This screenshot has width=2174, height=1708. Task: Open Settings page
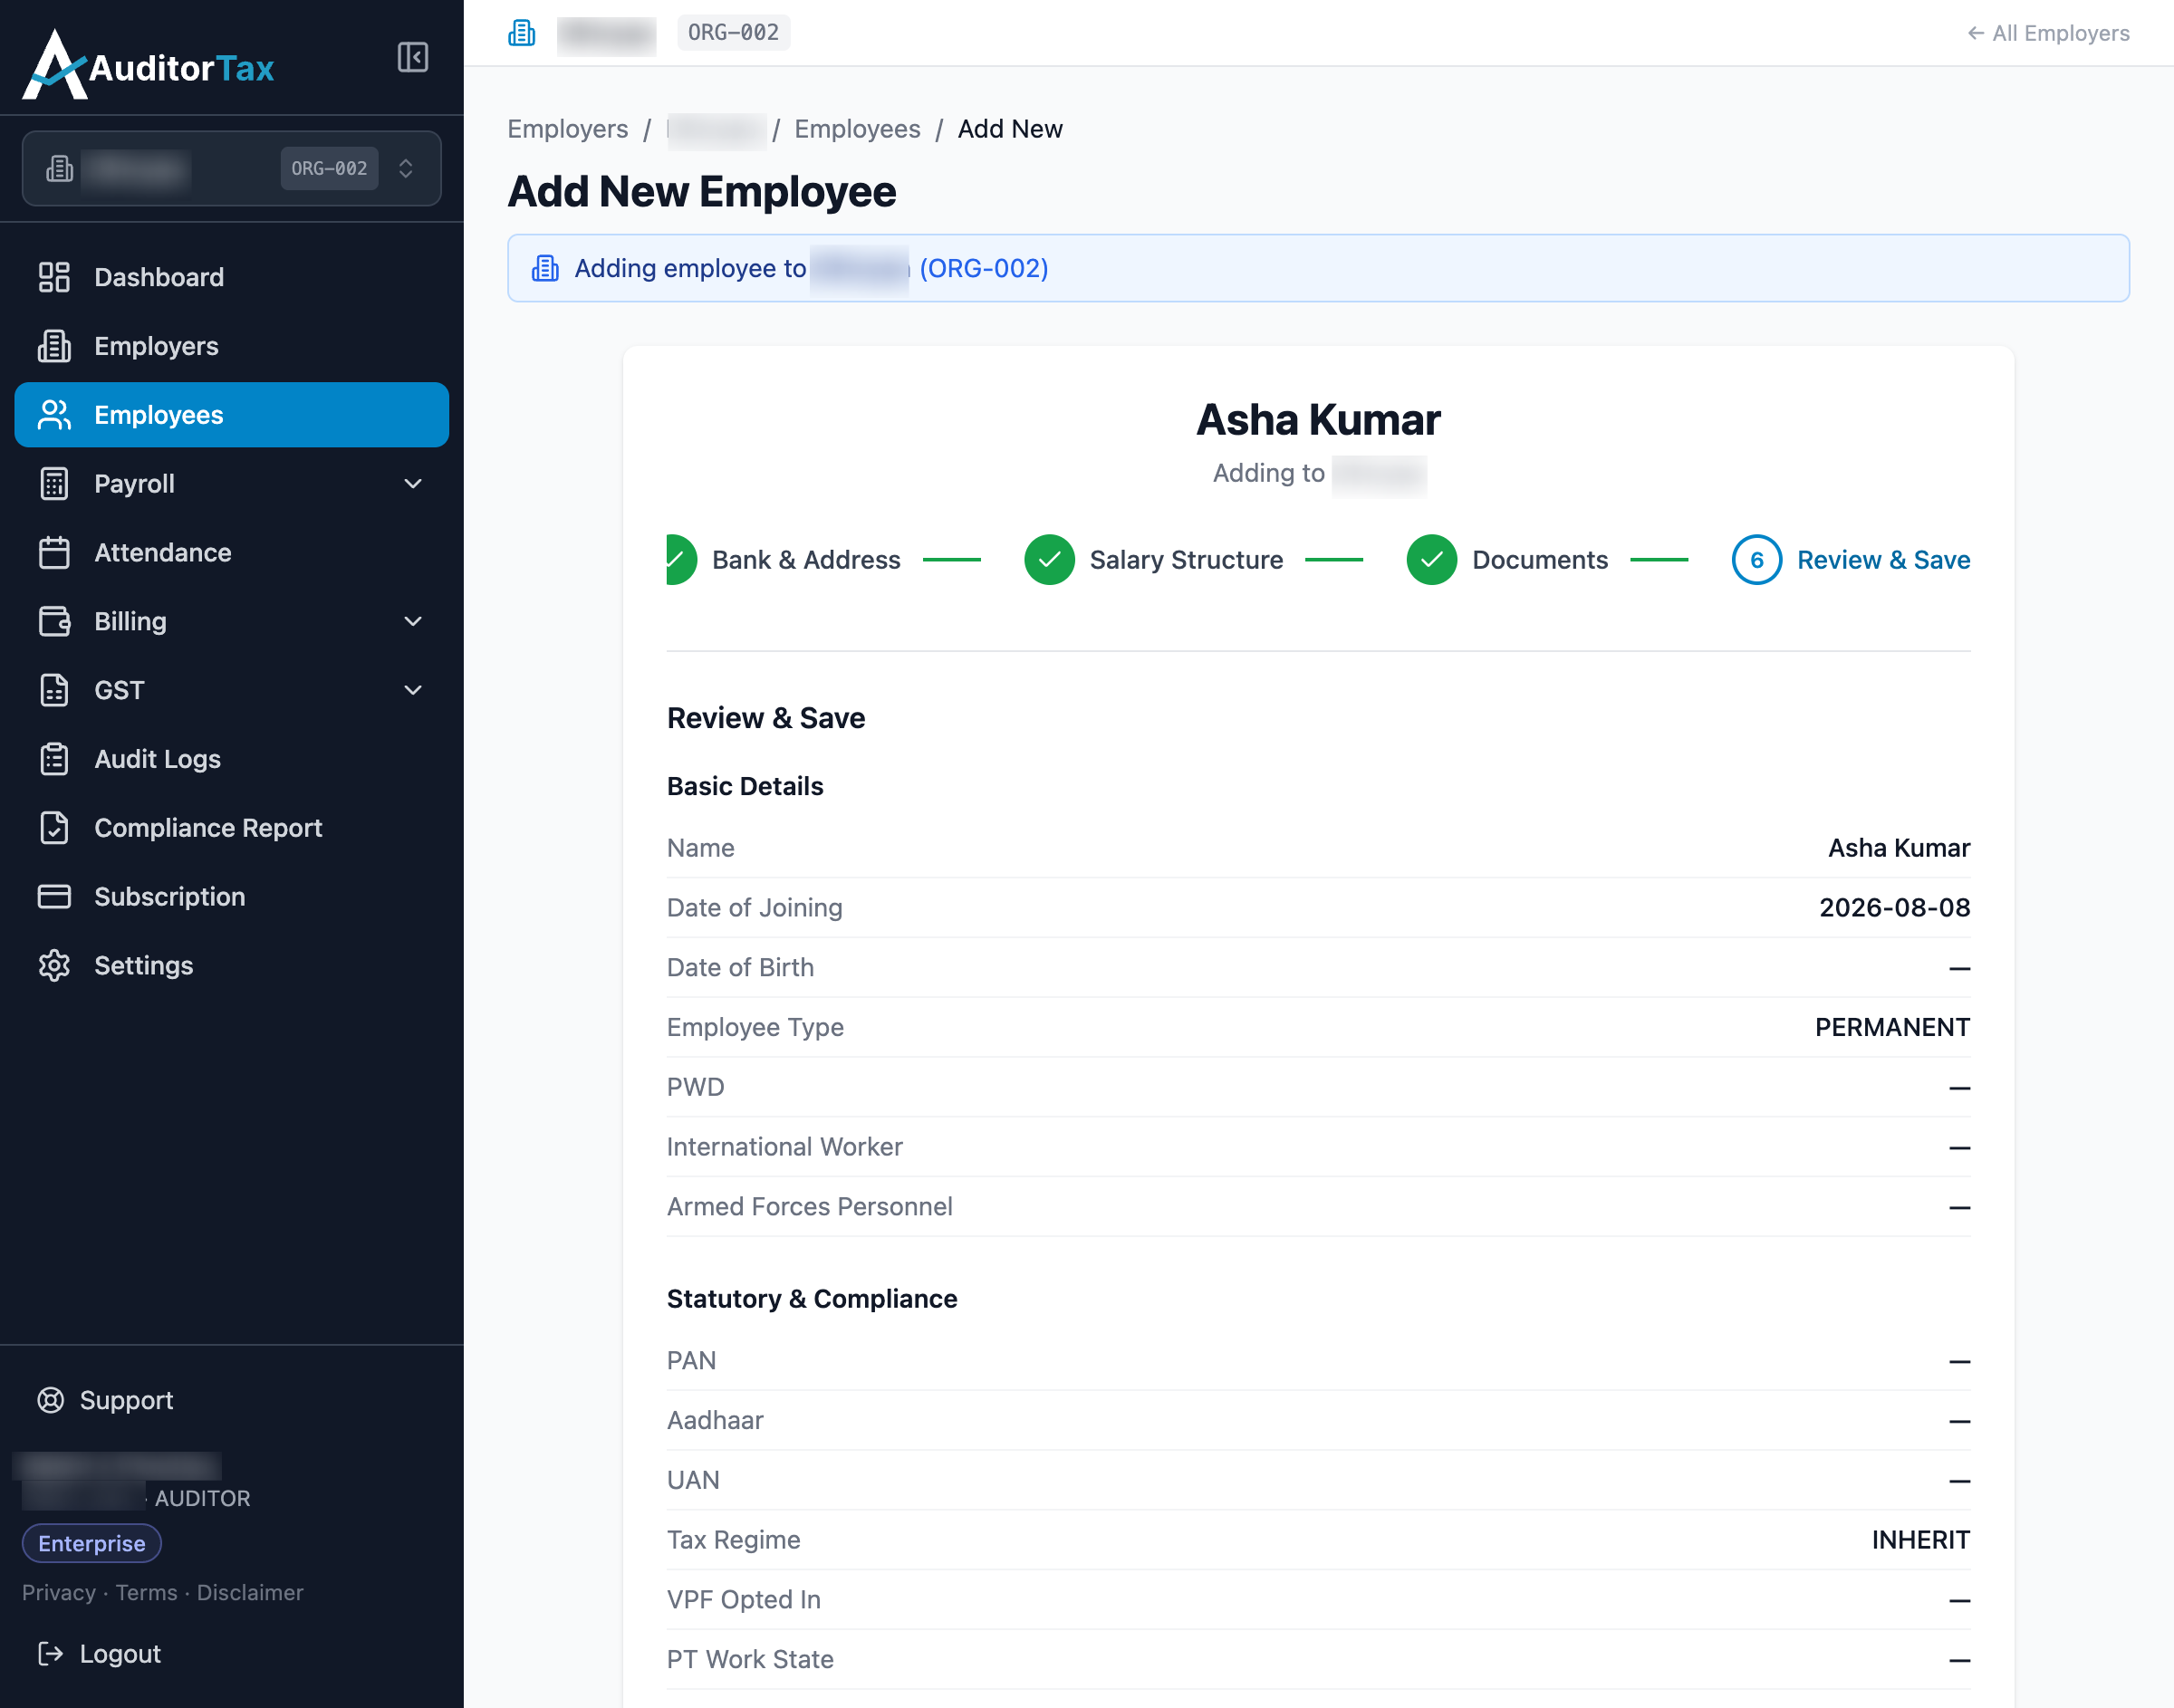(231, 966)
